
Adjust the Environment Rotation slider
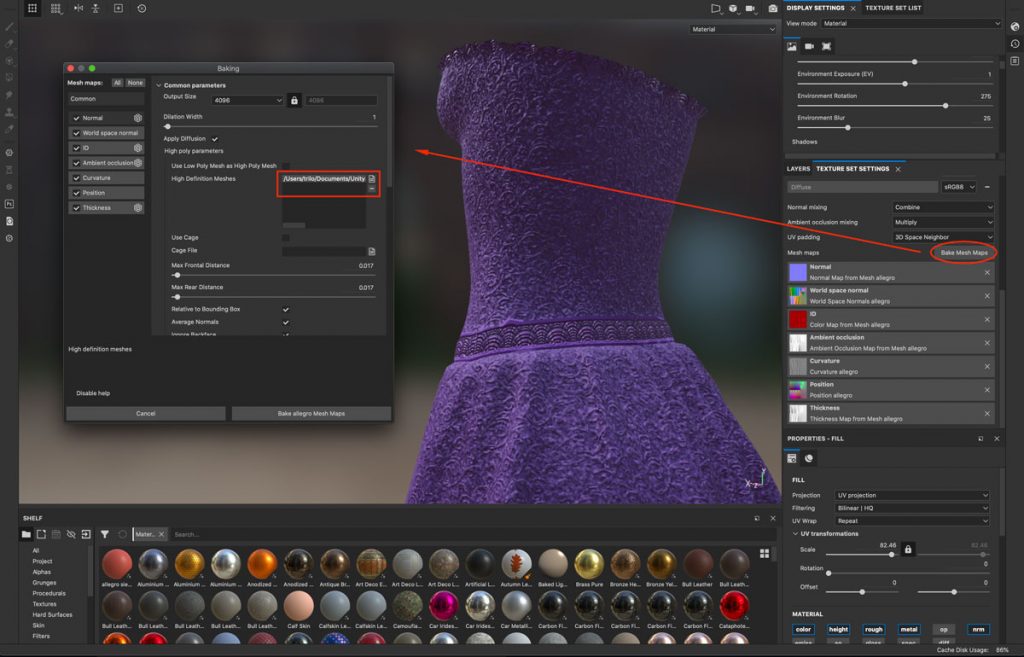pyautogui.click(x=945, y=105)
